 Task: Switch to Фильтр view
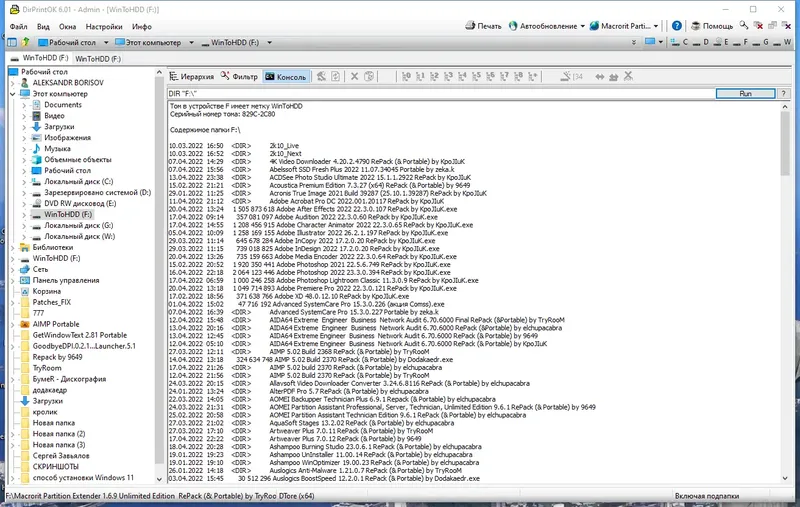[x=239, y=77]
